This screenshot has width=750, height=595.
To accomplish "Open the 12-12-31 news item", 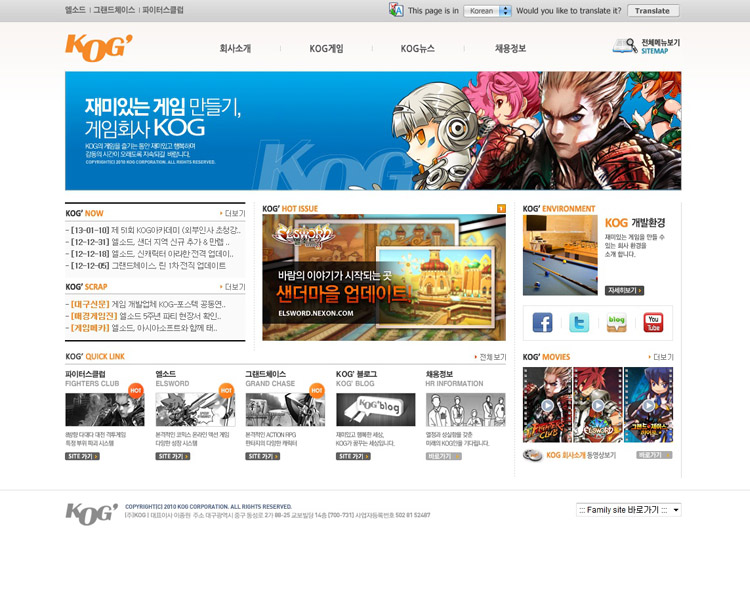I will [147, 242].
